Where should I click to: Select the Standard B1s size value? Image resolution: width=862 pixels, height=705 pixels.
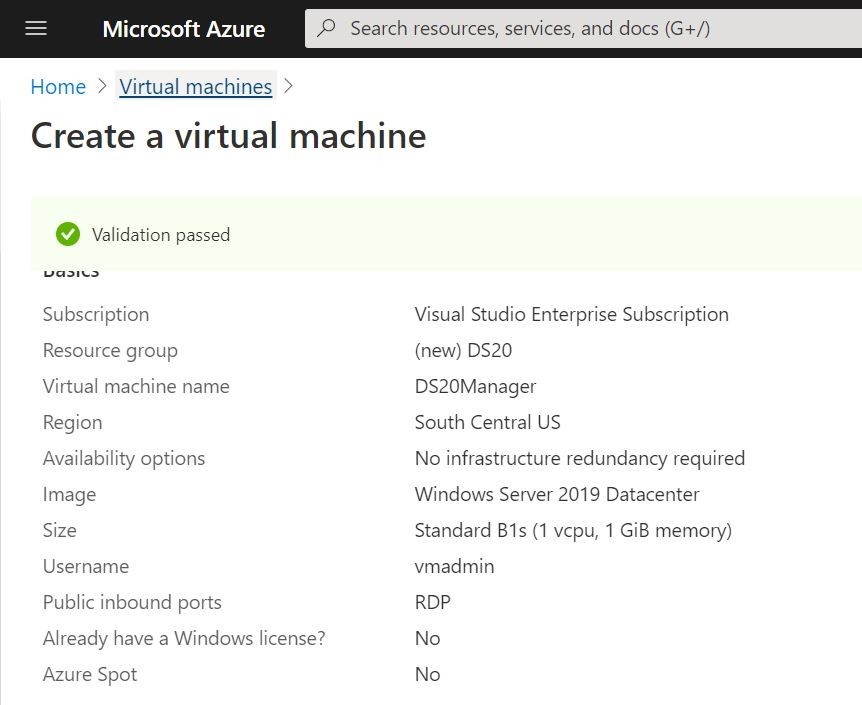(x=573, y=530)
